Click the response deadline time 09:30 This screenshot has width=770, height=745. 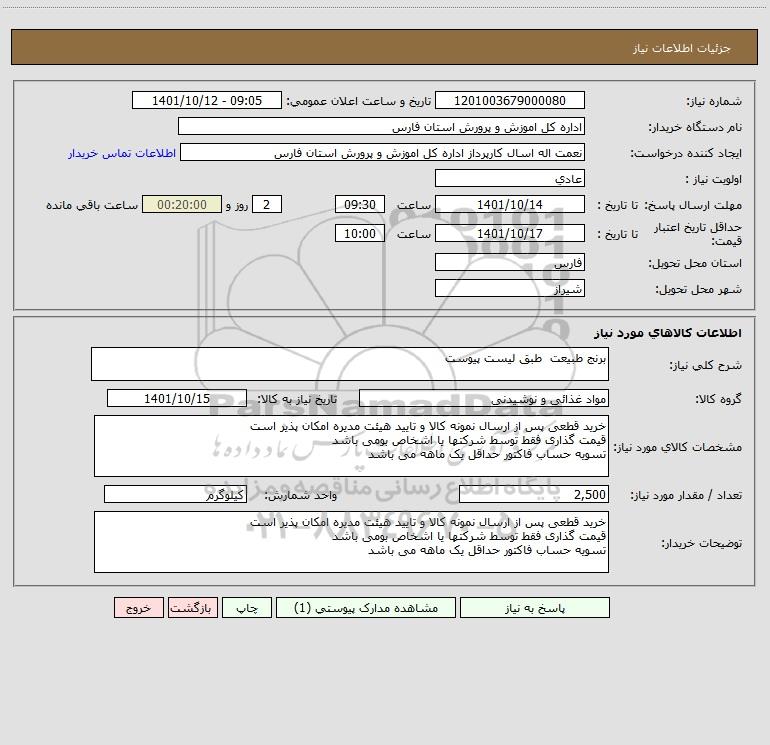(x=359, y=204)
